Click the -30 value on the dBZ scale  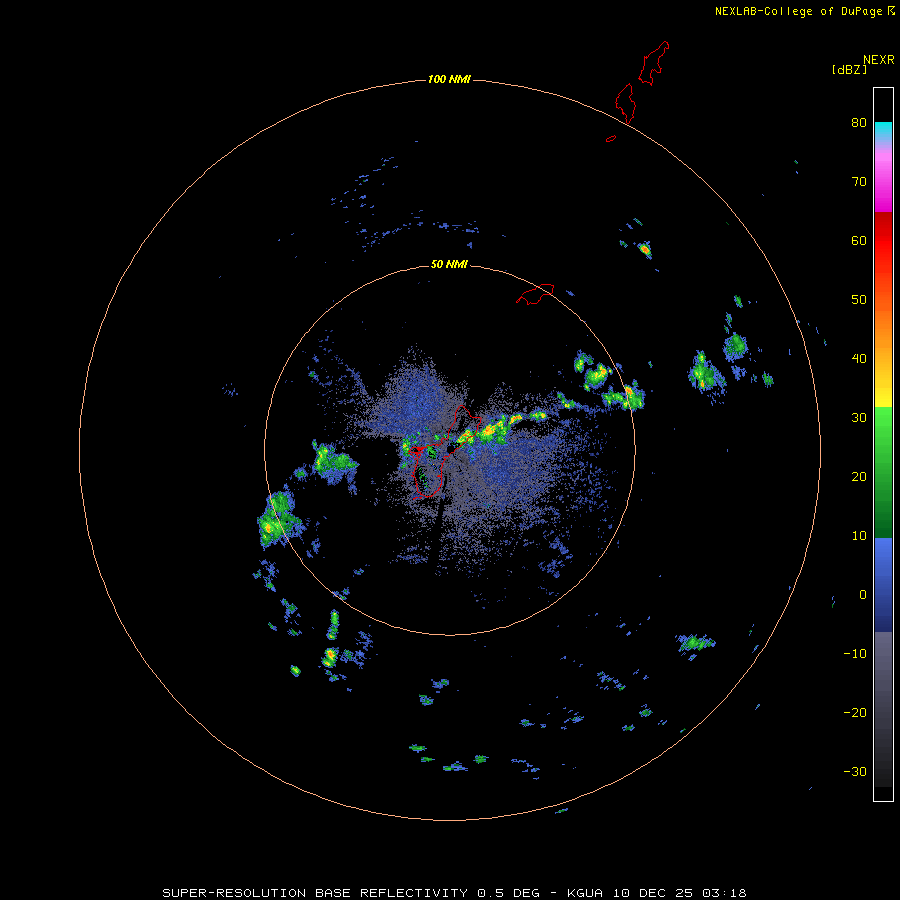pos(855,772)
